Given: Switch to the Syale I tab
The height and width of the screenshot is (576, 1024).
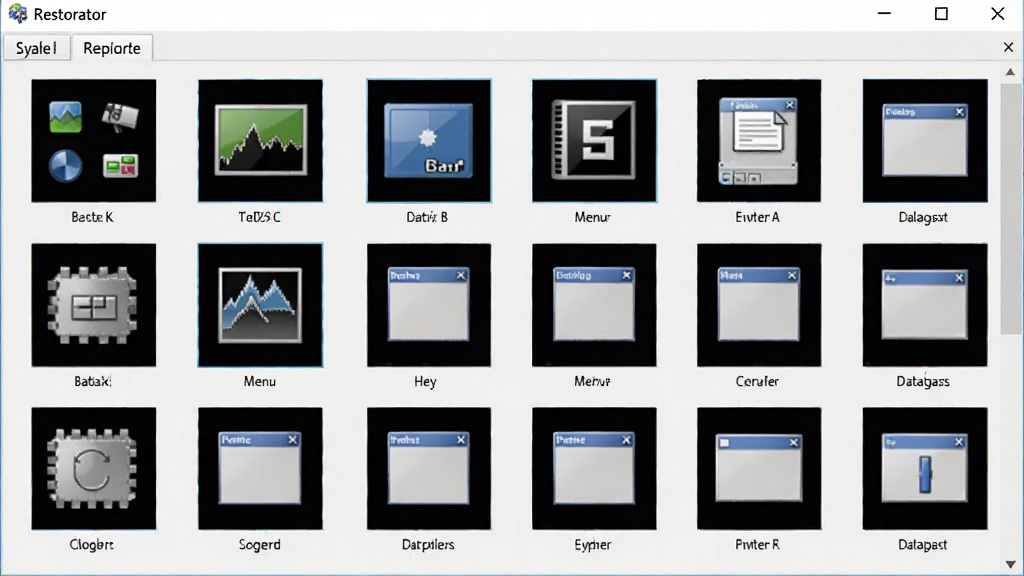Looking at the screenshot, I should 37,48.
